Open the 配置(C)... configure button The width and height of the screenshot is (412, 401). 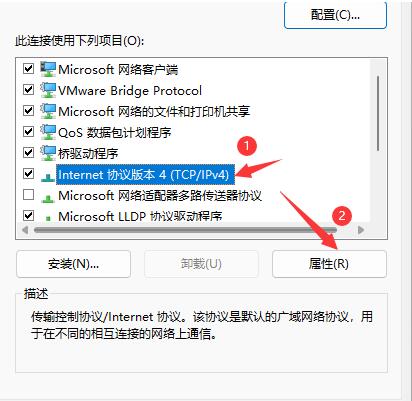(335, 15)
